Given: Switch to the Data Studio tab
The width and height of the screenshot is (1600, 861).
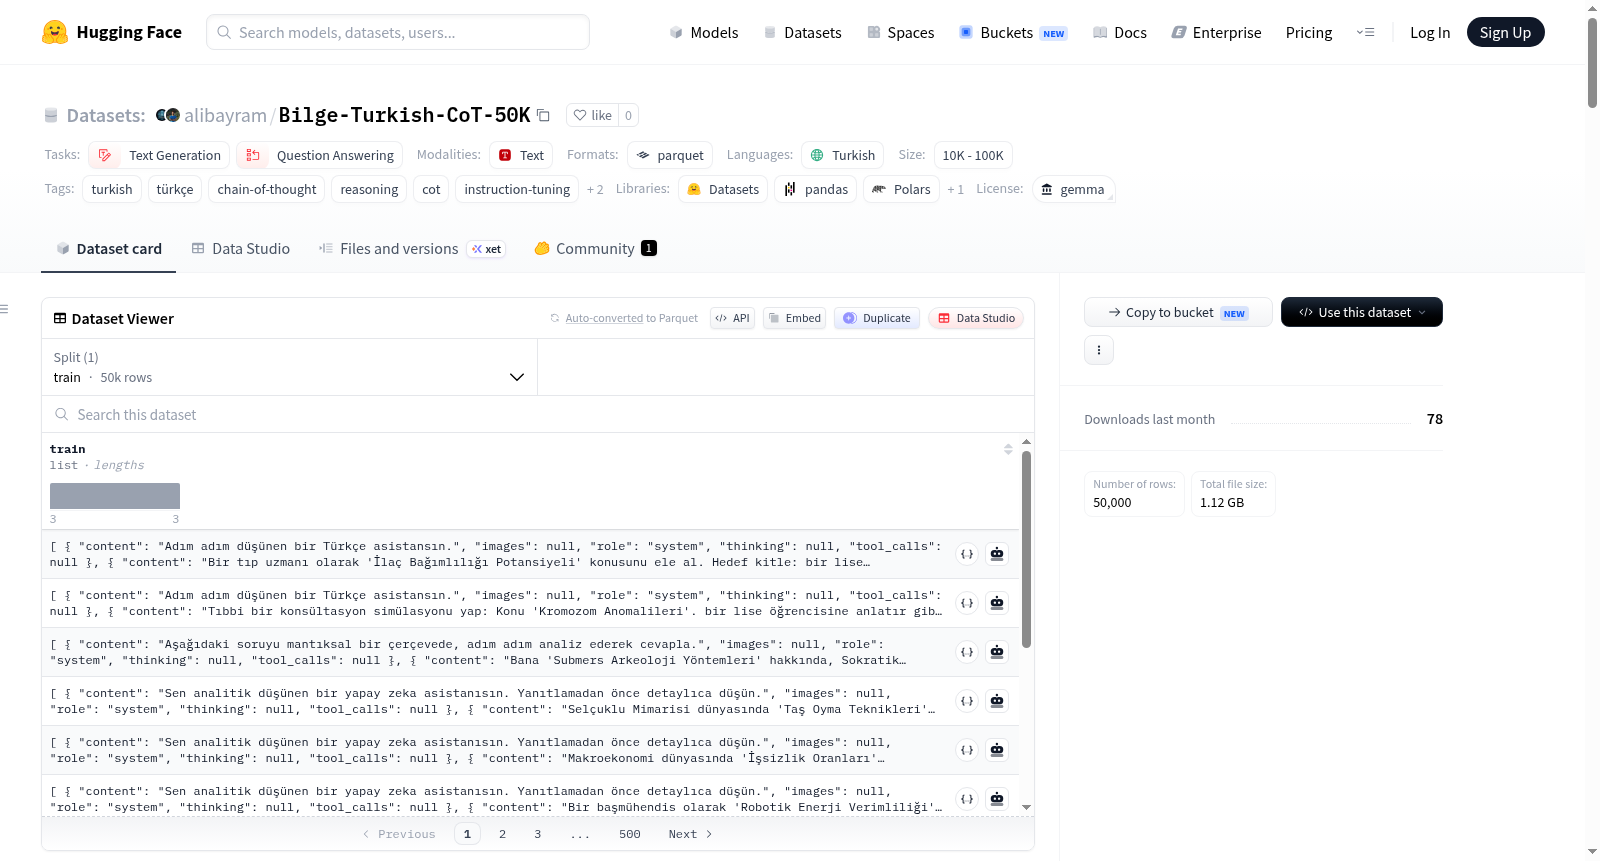Looking at the screenshot, I should click(x=240, y=248).
